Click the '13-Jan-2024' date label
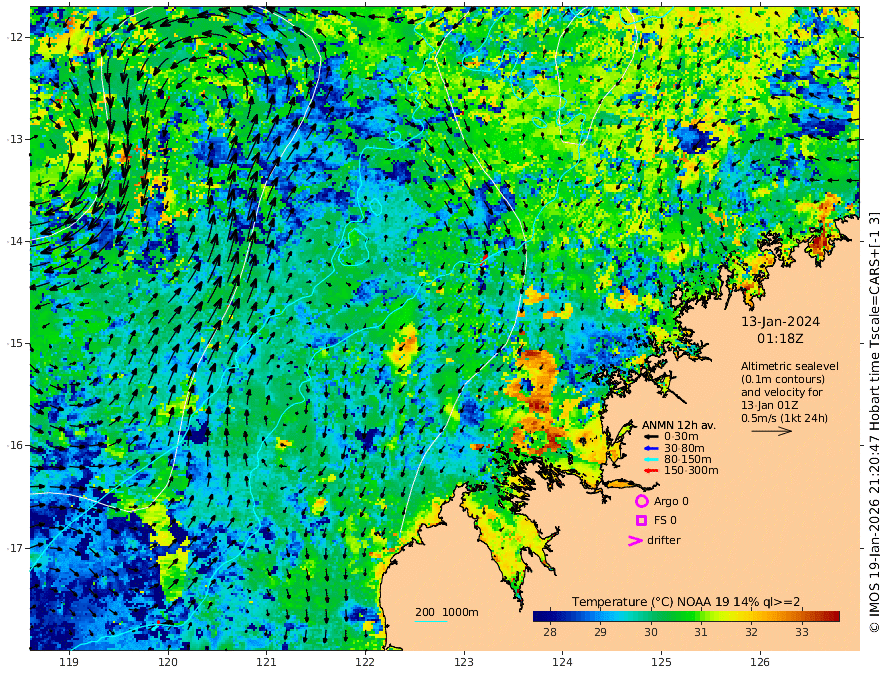880x680 pixels. (780, 322)
